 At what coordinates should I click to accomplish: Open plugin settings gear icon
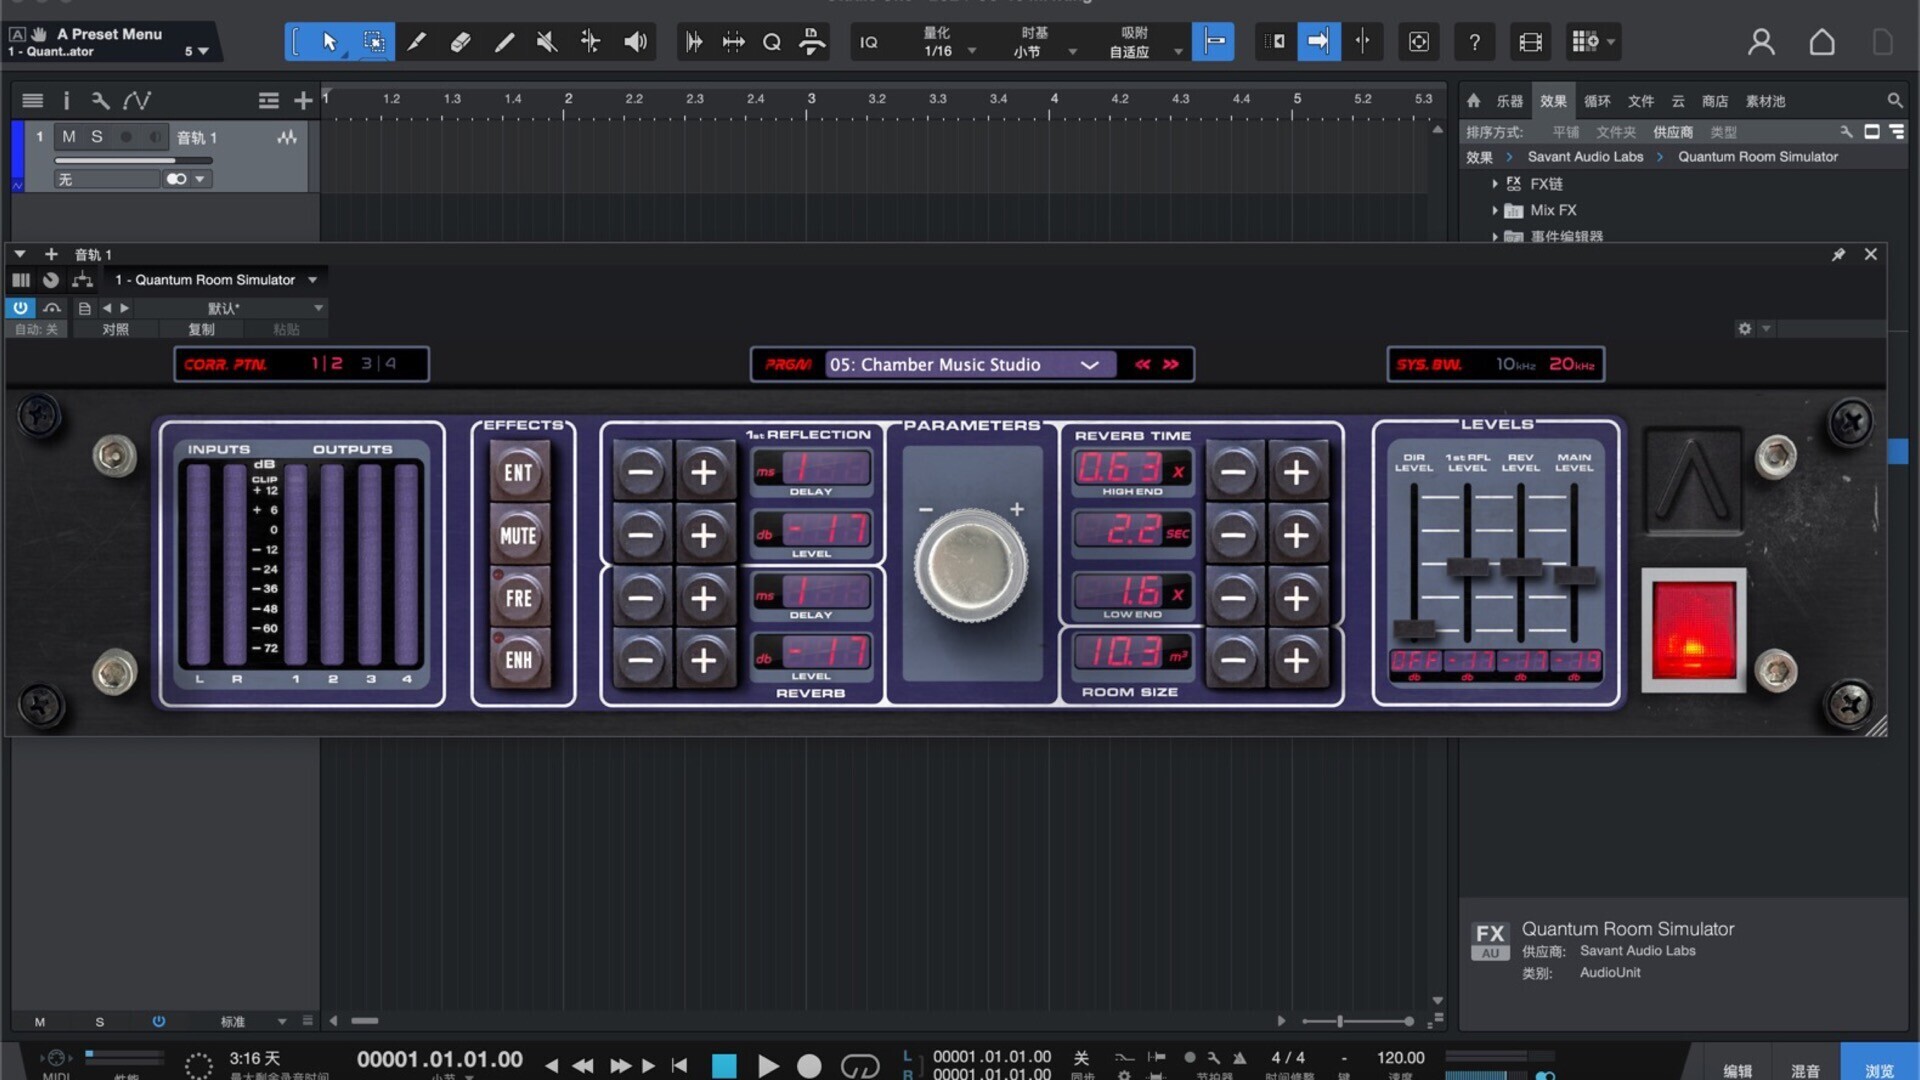tap(1745, 329)
